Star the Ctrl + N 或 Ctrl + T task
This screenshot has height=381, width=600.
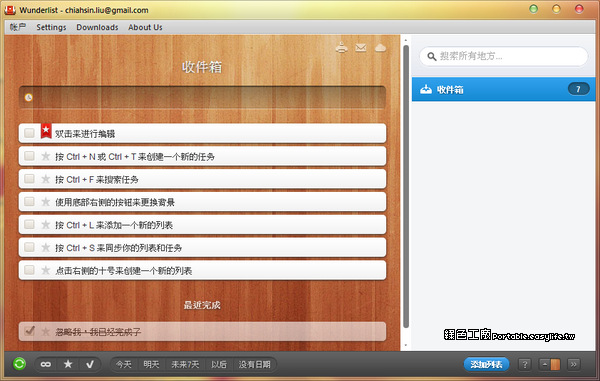46,156
